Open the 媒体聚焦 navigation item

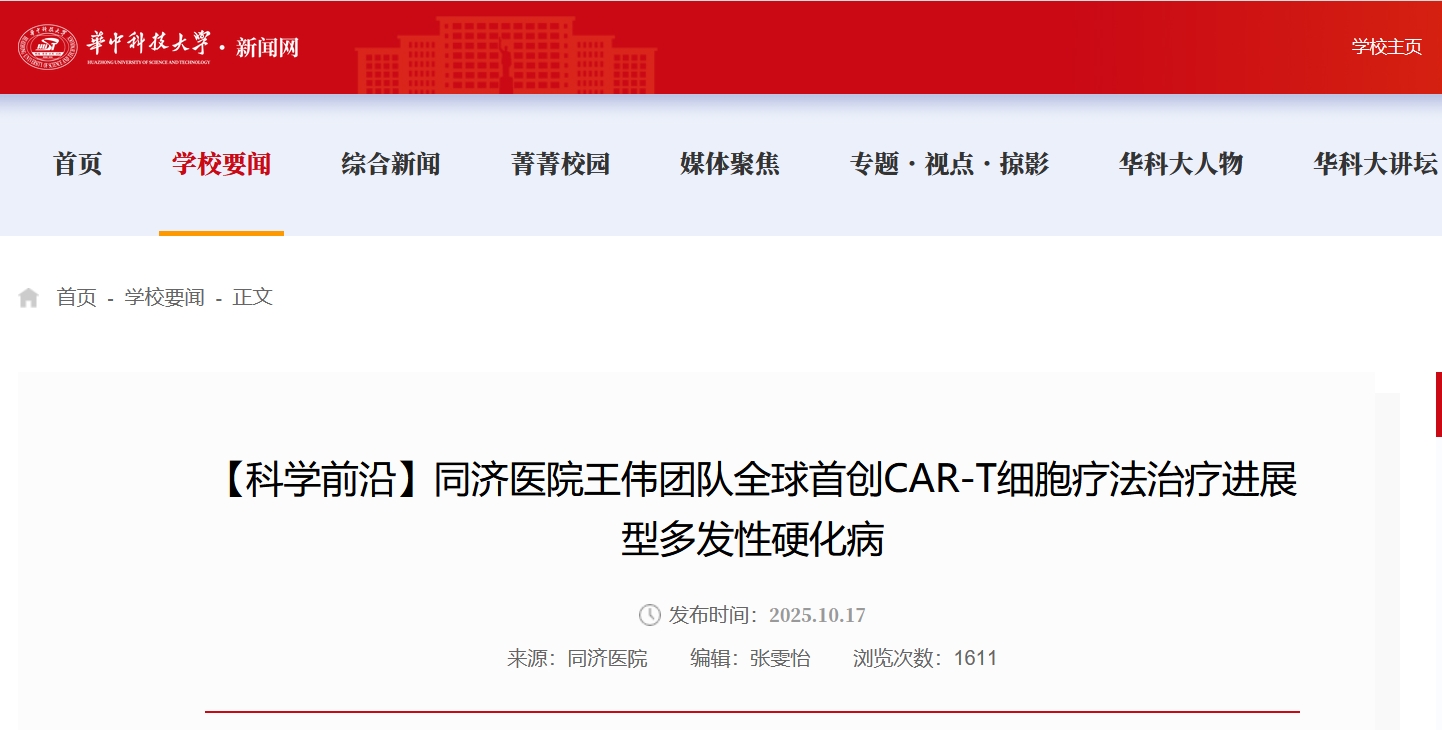pyautogui.click(x=730, y=164)
